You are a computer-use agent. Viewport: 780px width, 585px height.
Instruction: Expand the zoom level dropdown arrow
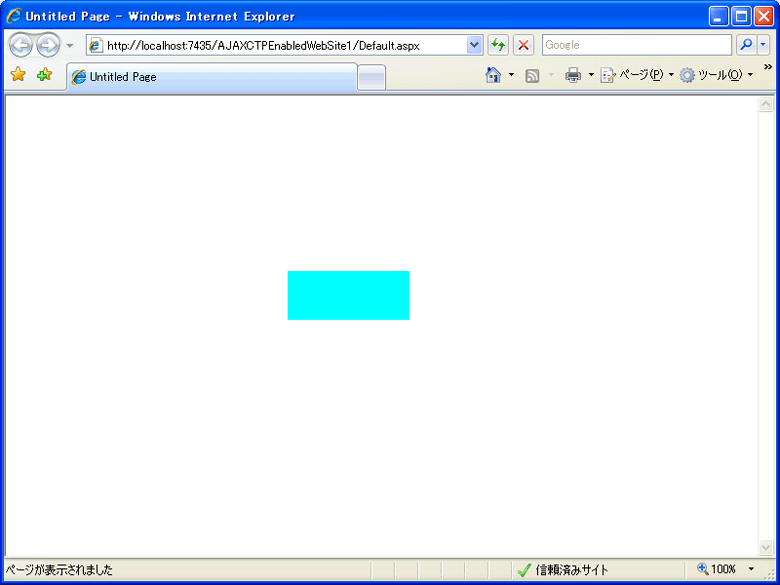751,569
